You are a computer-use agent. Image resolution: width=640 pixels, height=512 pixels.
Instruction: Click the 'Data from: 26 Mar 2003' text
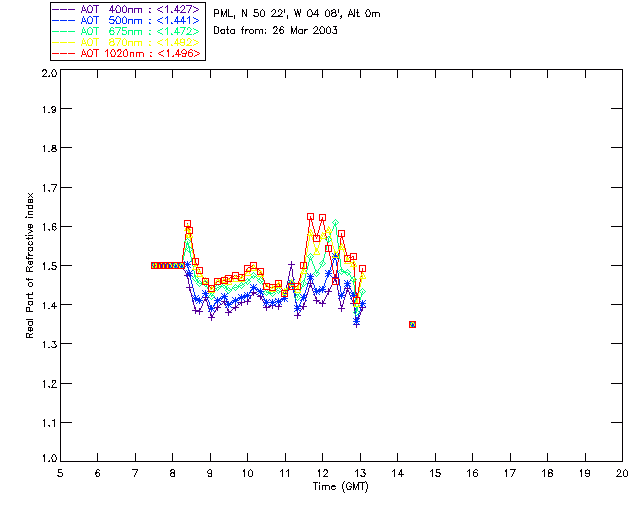[x=276, y=31]
